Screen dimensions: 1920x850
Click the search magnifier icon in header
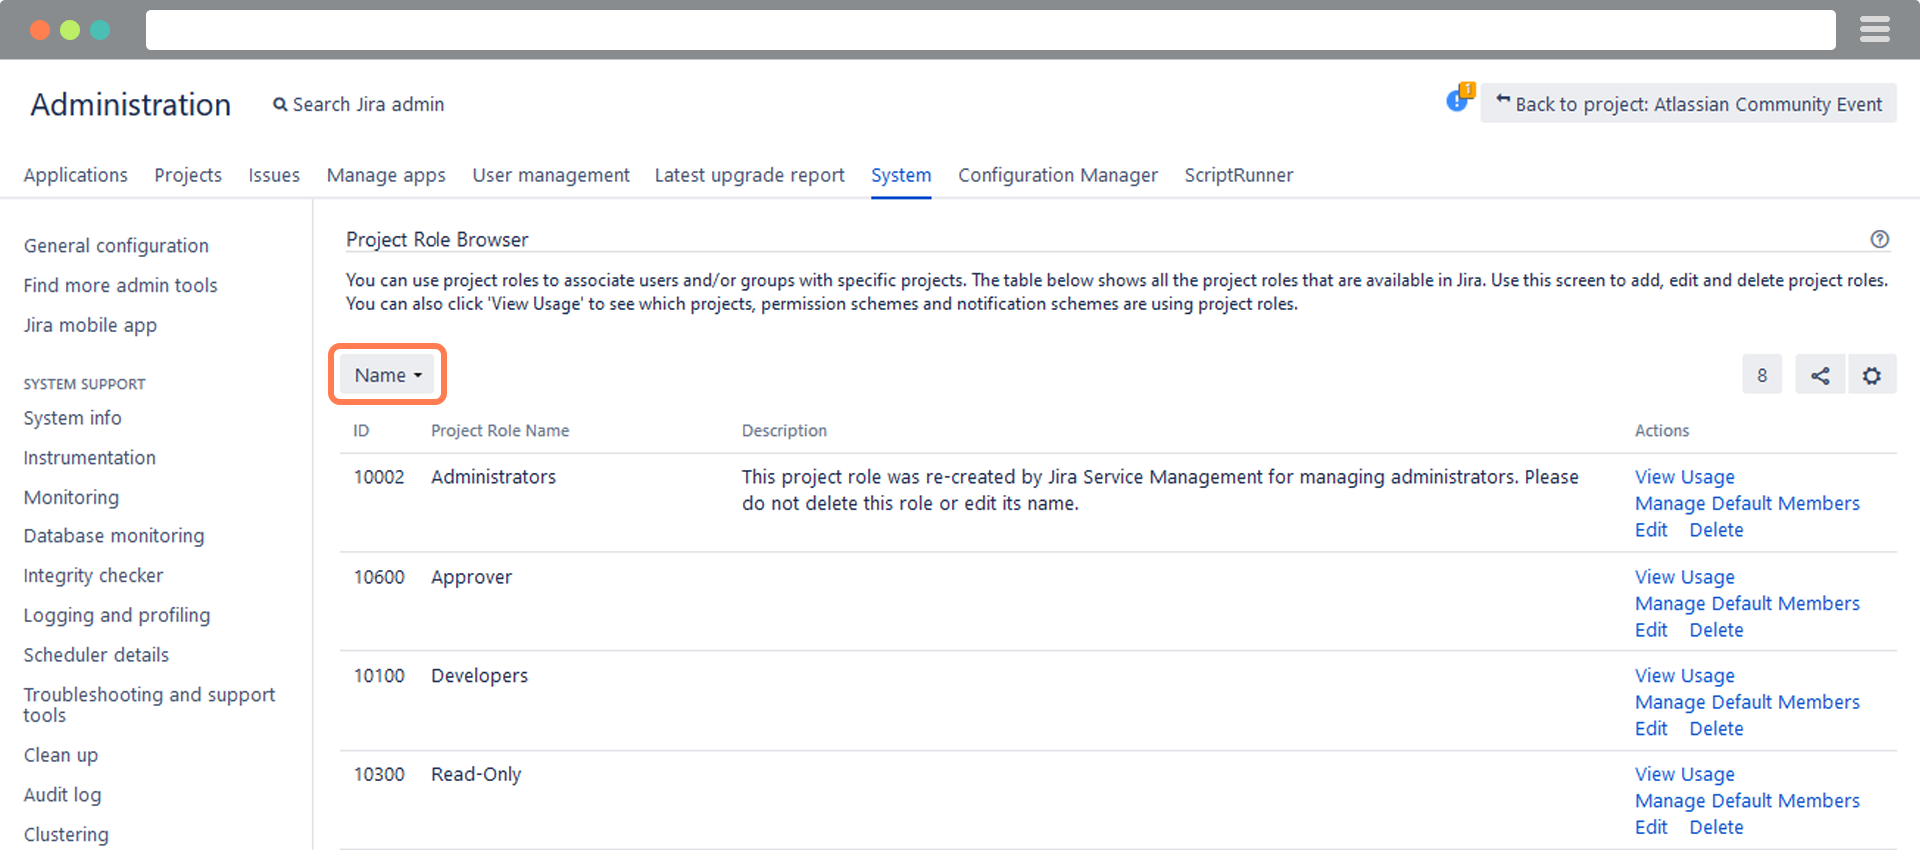(x=280, y=104)
